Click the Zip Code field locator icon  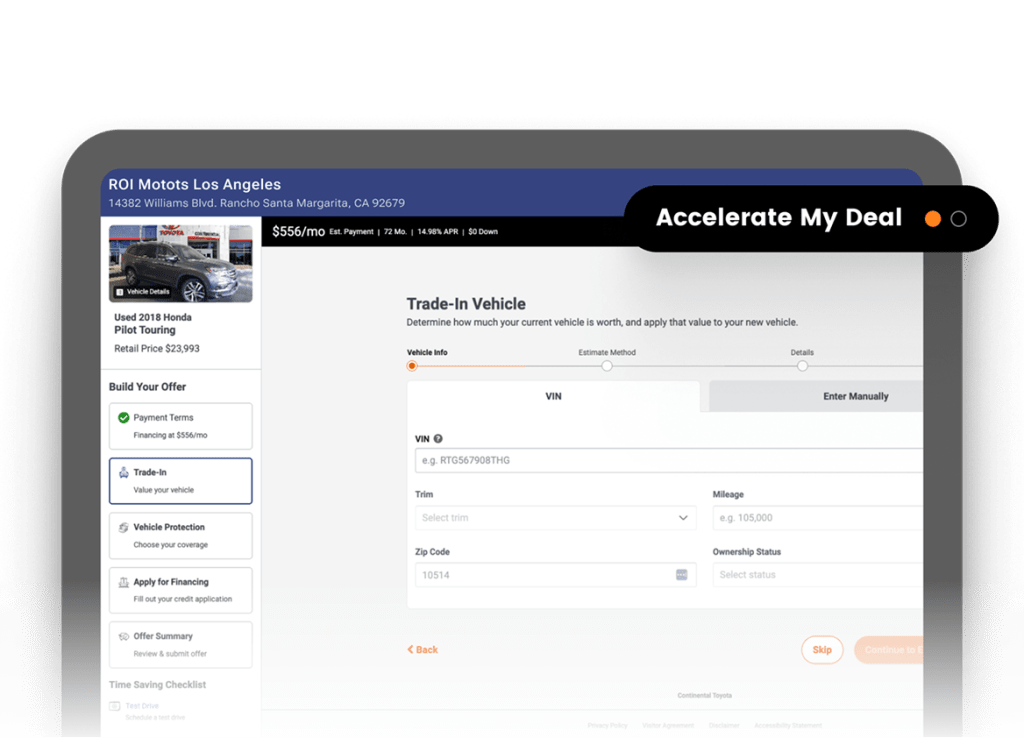point(682,575)
